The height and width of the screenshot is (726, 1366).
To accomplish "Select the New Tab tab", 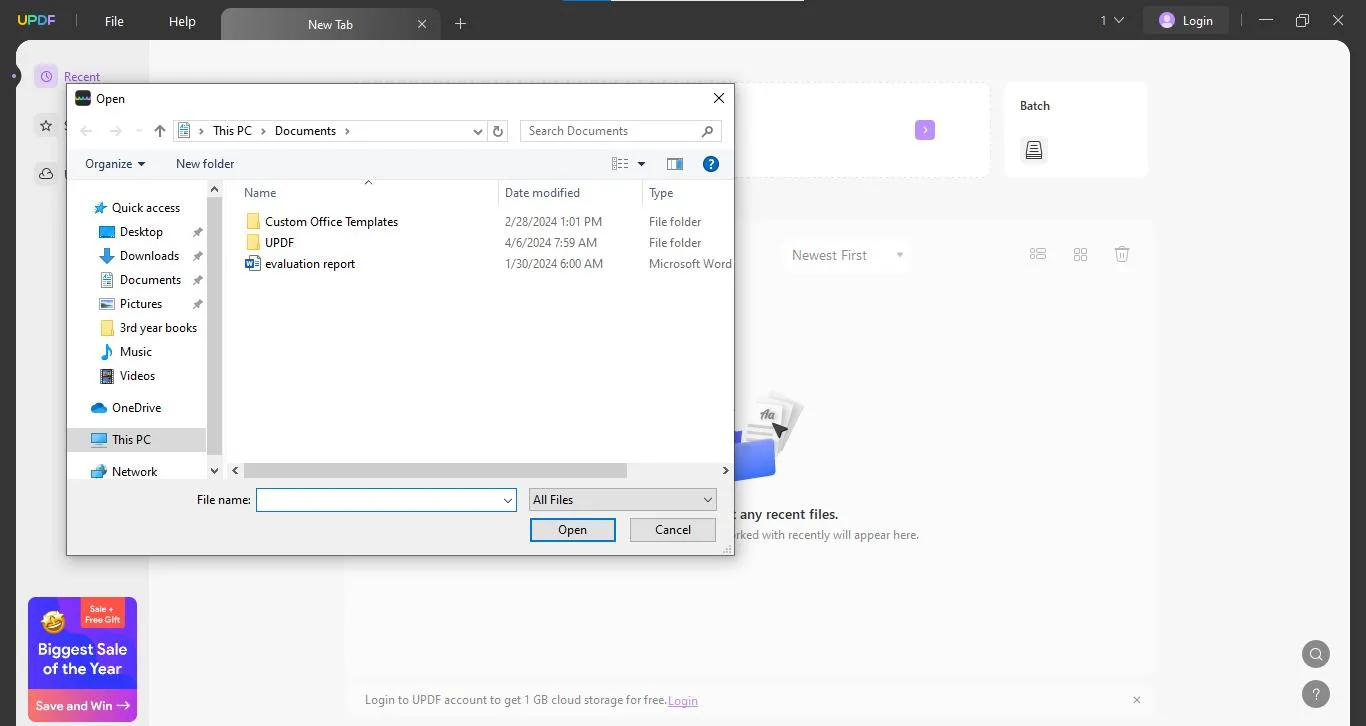I will pos(329,24).
